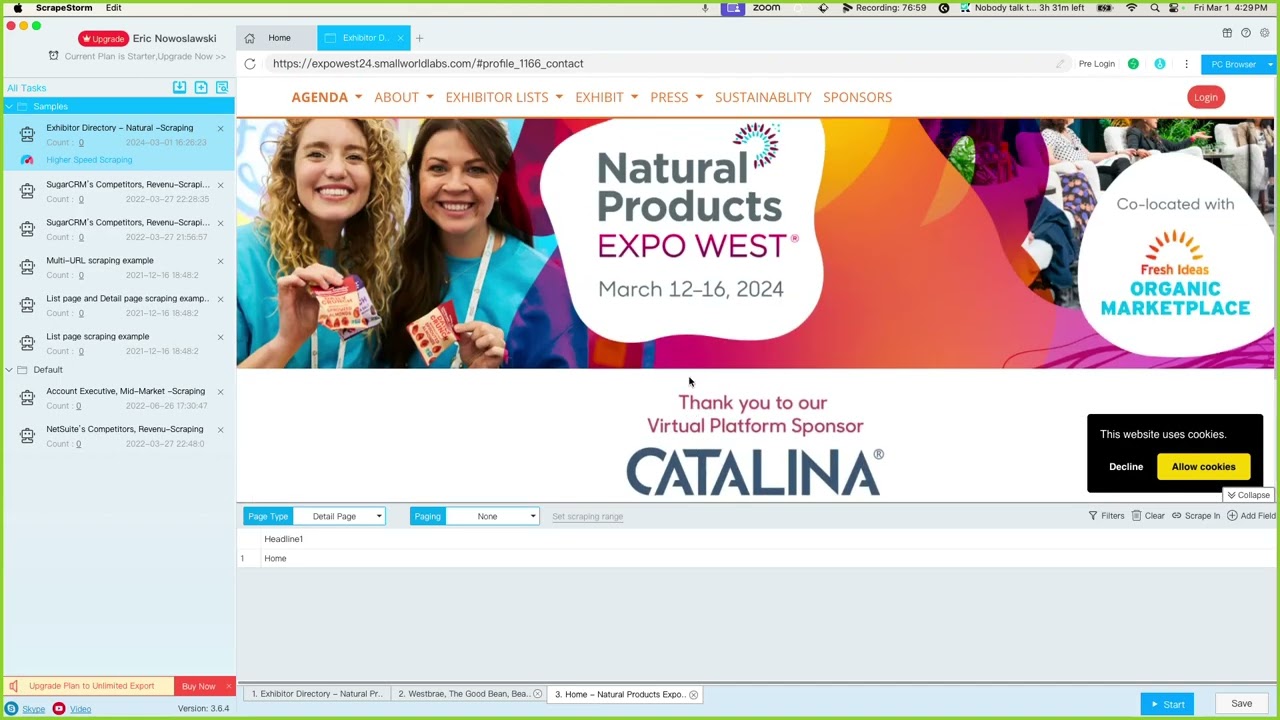This screenshot has width=1280, height=720.
Task: Click the Add Field plus icon
Action: click(x=1232, y=516)
